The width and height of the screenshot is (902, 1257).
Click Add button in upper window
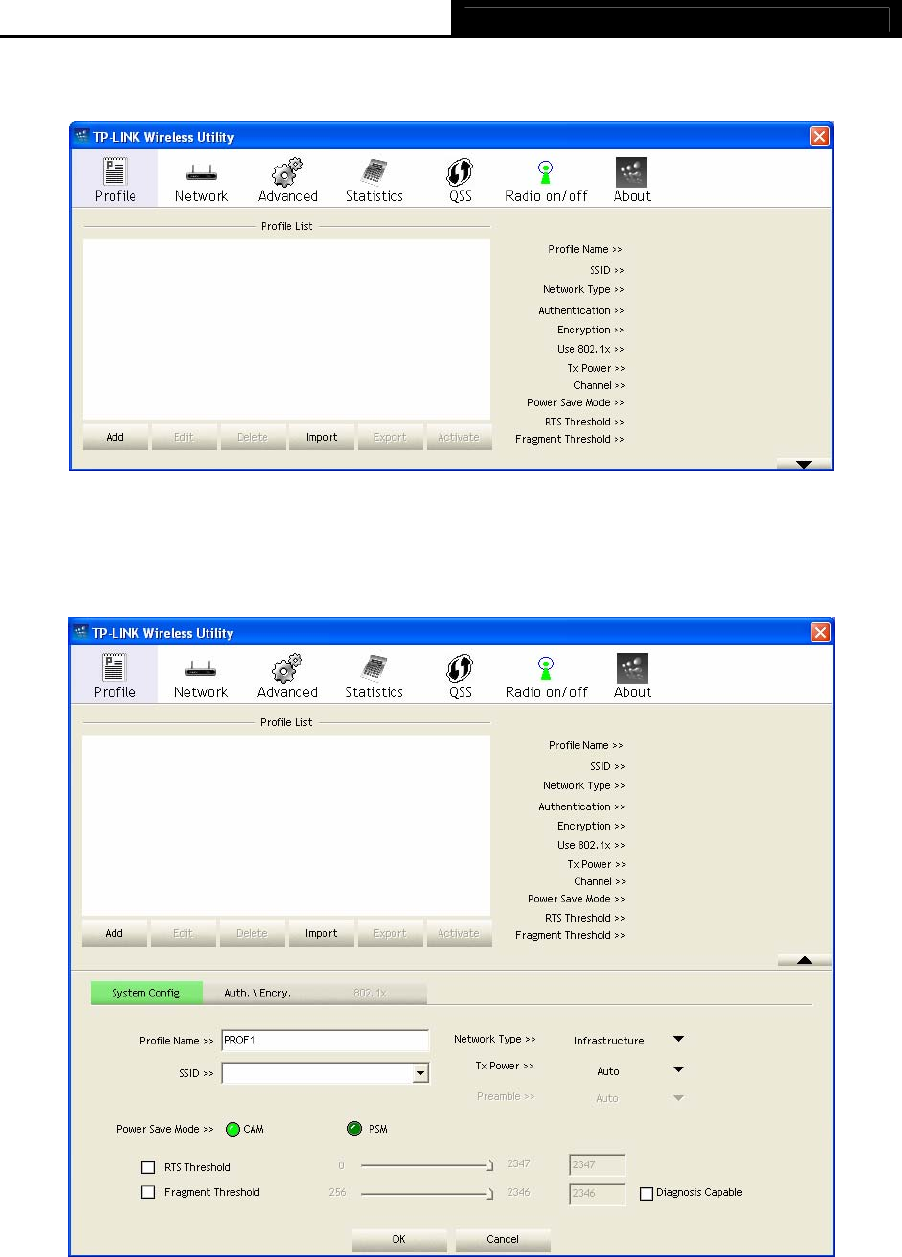tap(115, 437)
